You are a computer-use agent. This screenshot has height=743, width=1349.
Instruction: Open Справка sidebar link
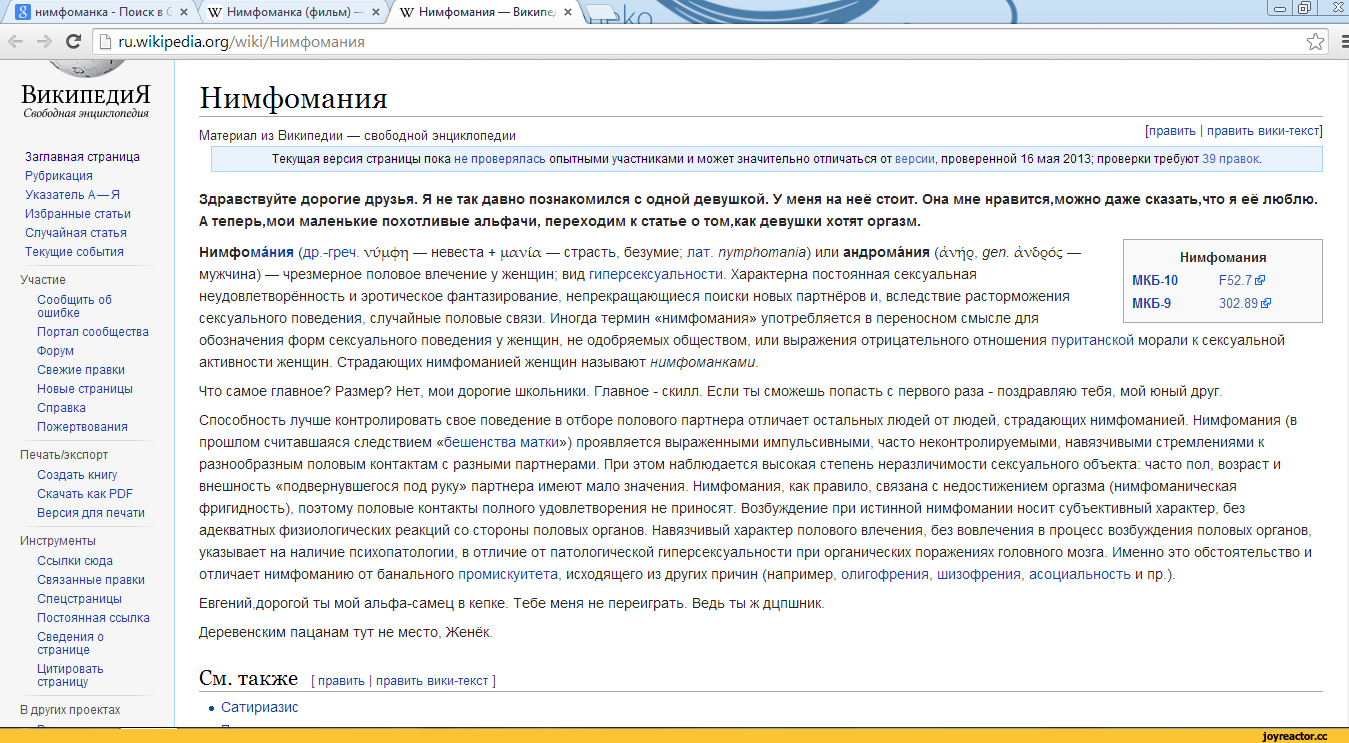pyautogui.click(x=61, y=408)
